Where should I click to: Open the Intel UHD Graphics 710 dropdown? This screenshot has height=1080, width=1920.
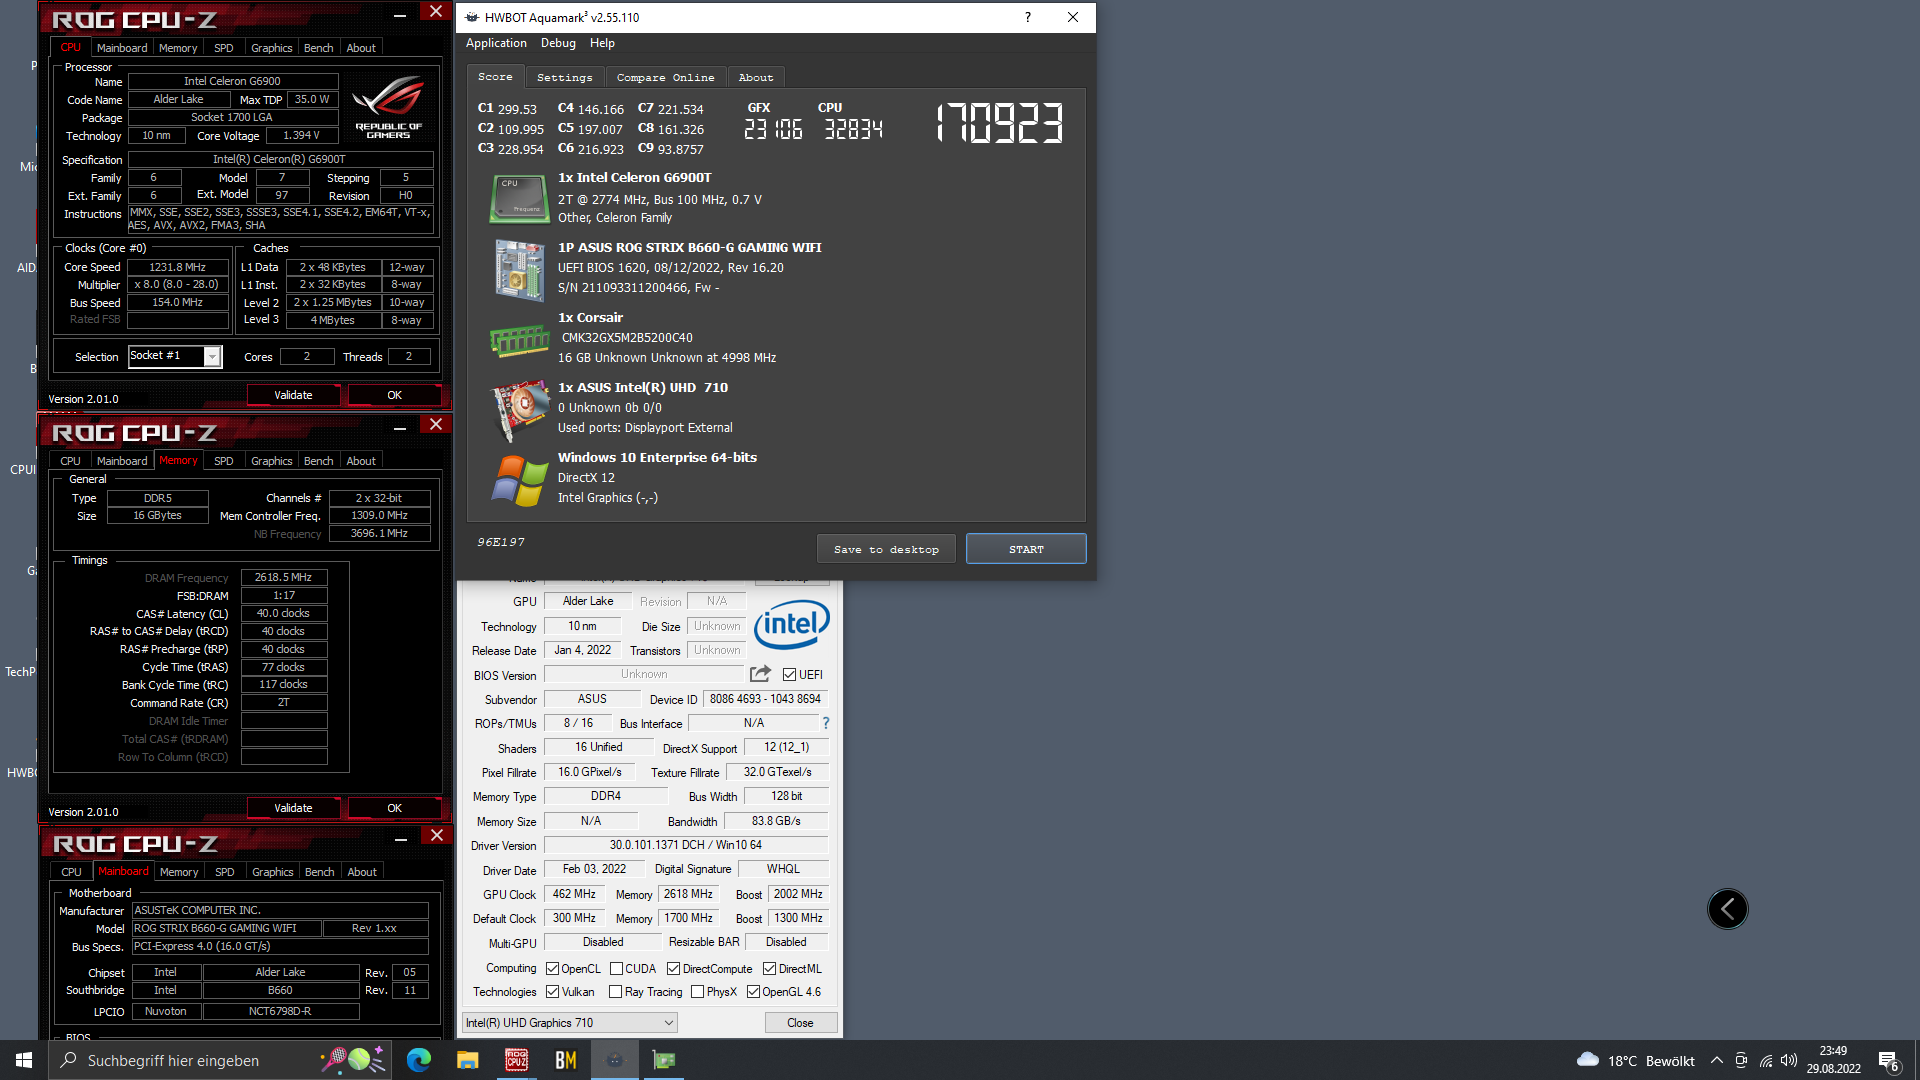click(x=569, y=1022)
